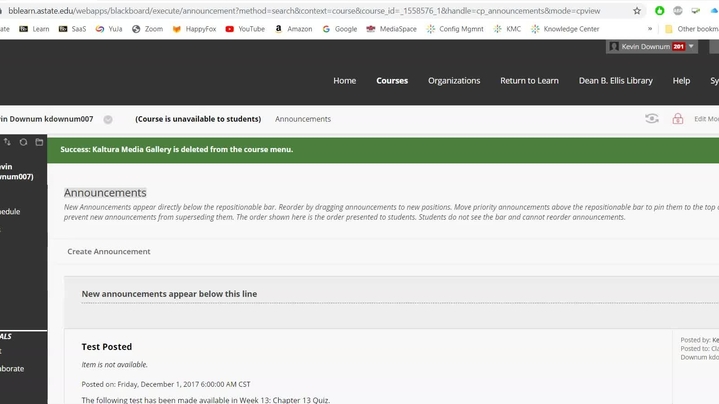Click '(Course is unavailable to students)' text
Image resolution: width=719 pixels, height=404 pixels.
[198, 119]
